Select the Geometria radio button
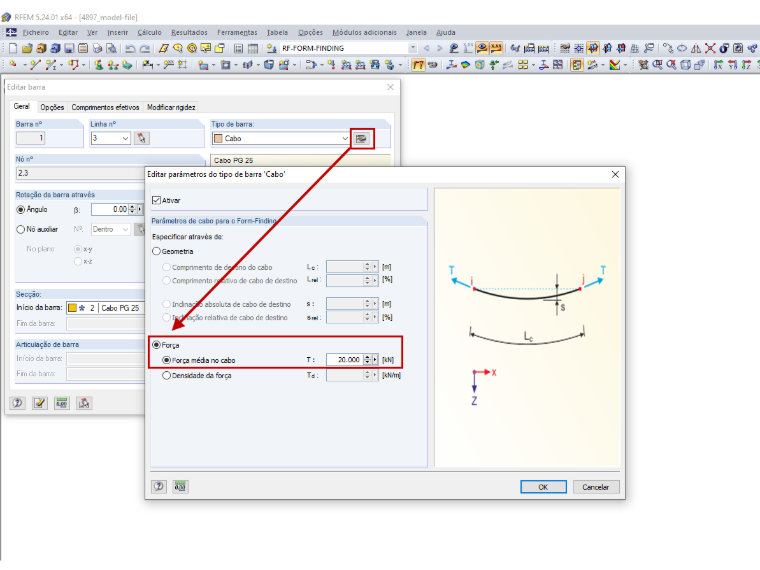 (156, 251)
